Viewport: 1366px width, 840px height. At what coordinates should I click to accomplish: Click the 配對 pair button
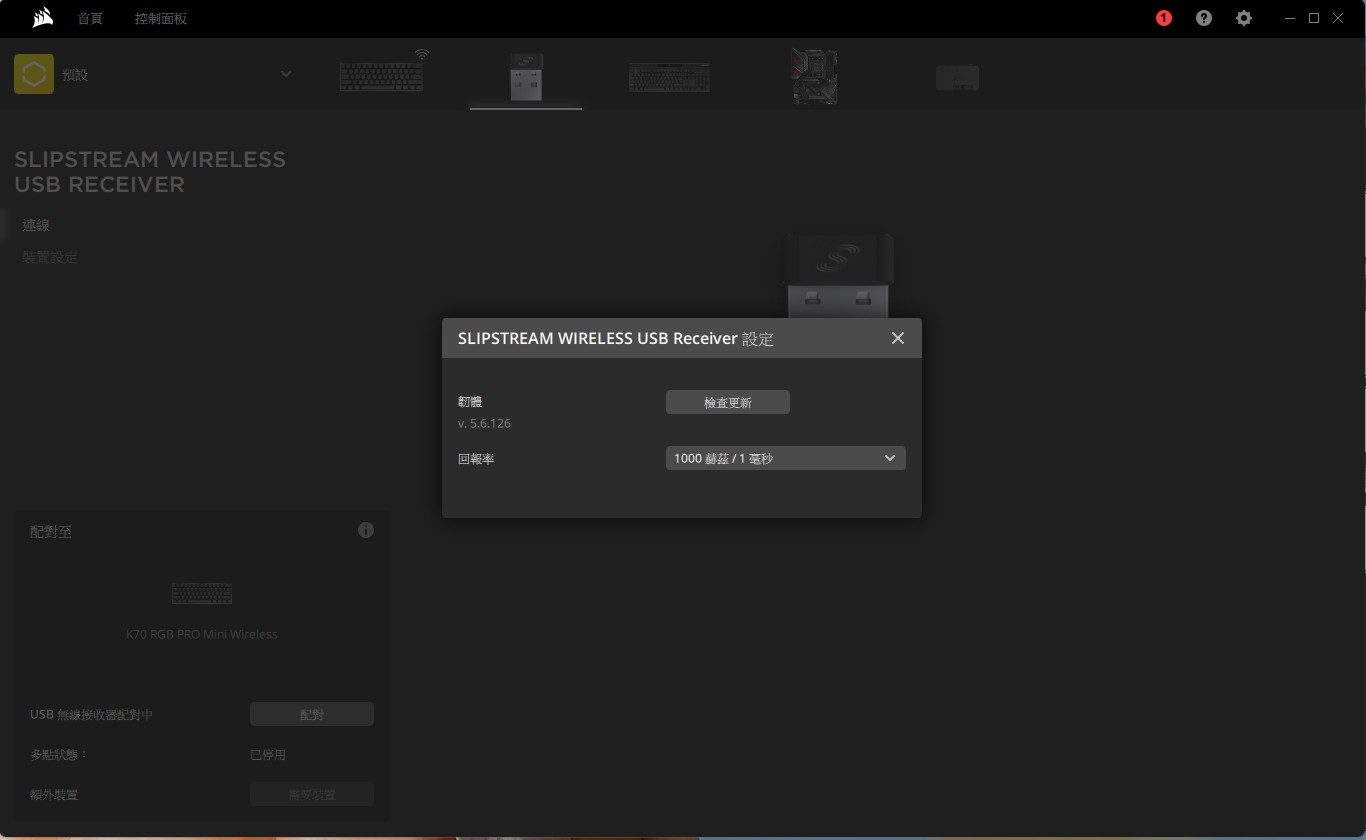(312, 714)
